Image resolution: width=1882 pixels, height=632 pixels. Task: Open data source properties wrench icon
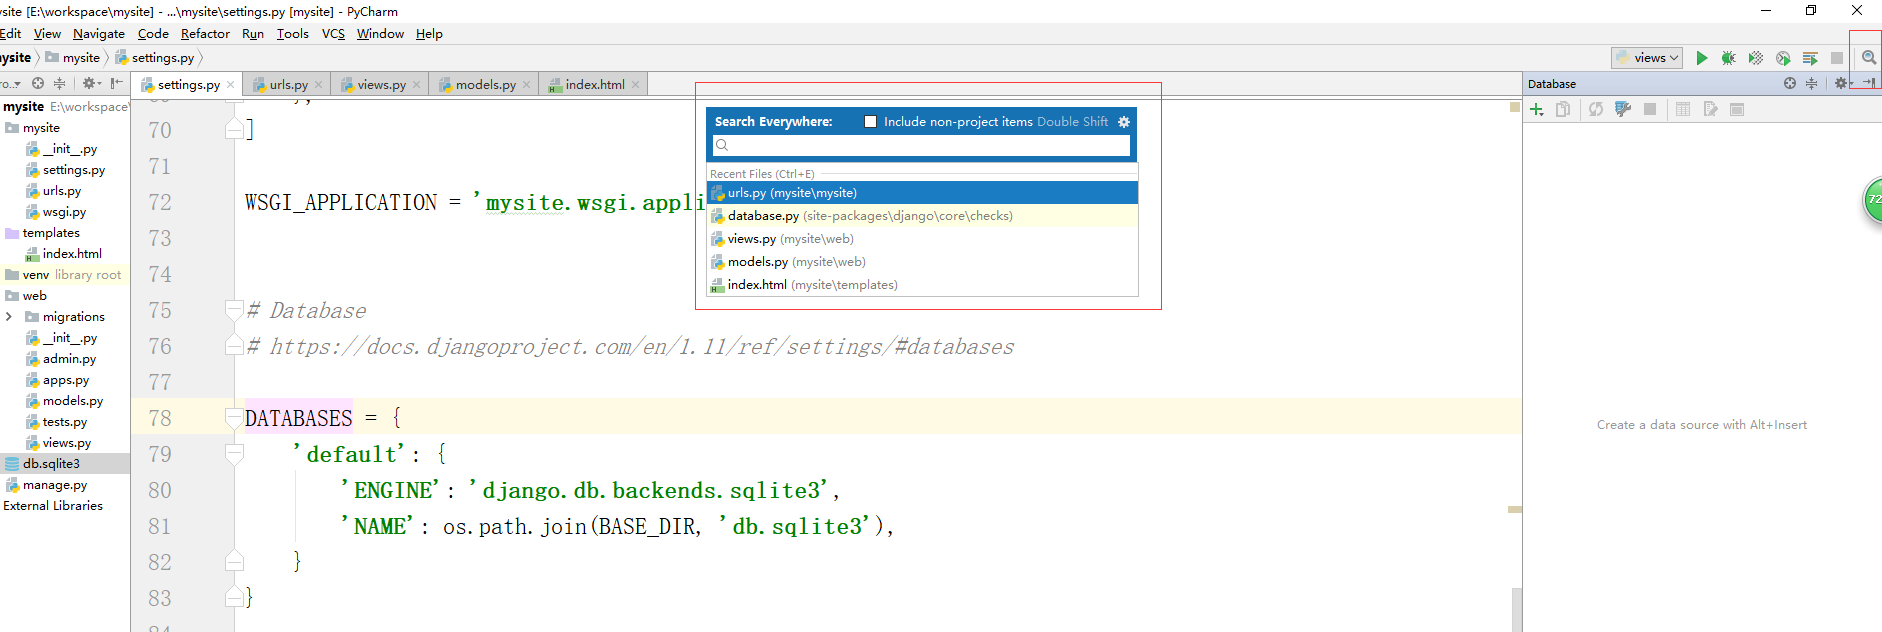pyautogui.click(x=1623, y=109)
